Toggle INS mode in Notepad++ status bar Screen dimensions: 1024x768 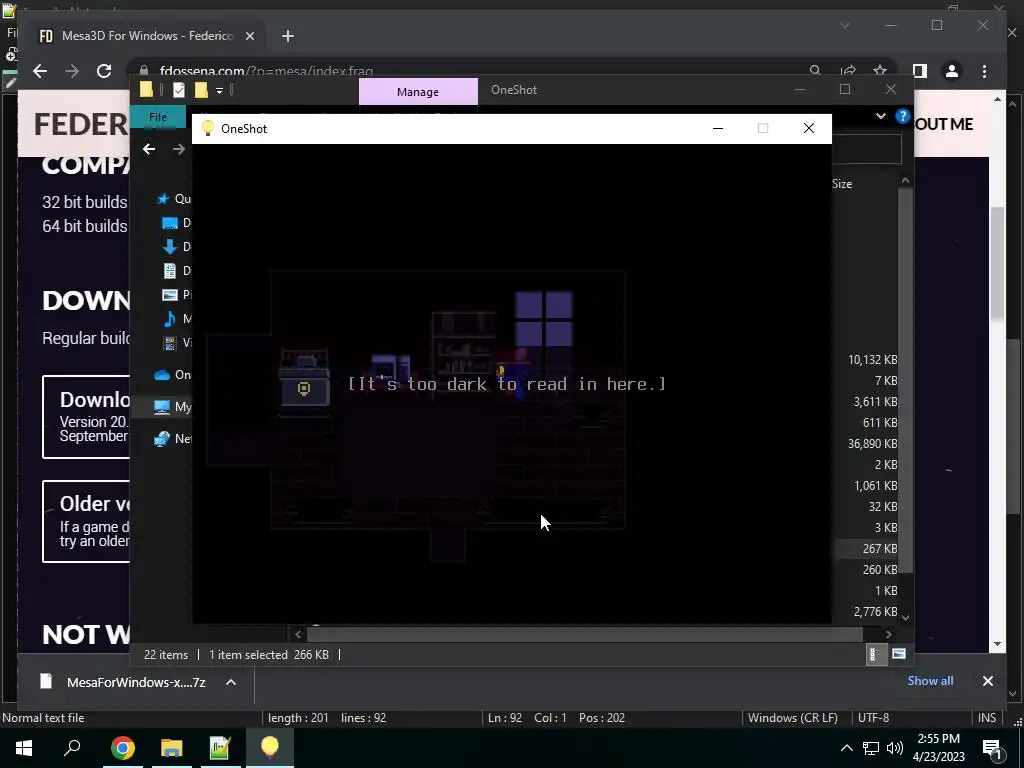pos(987,718)
